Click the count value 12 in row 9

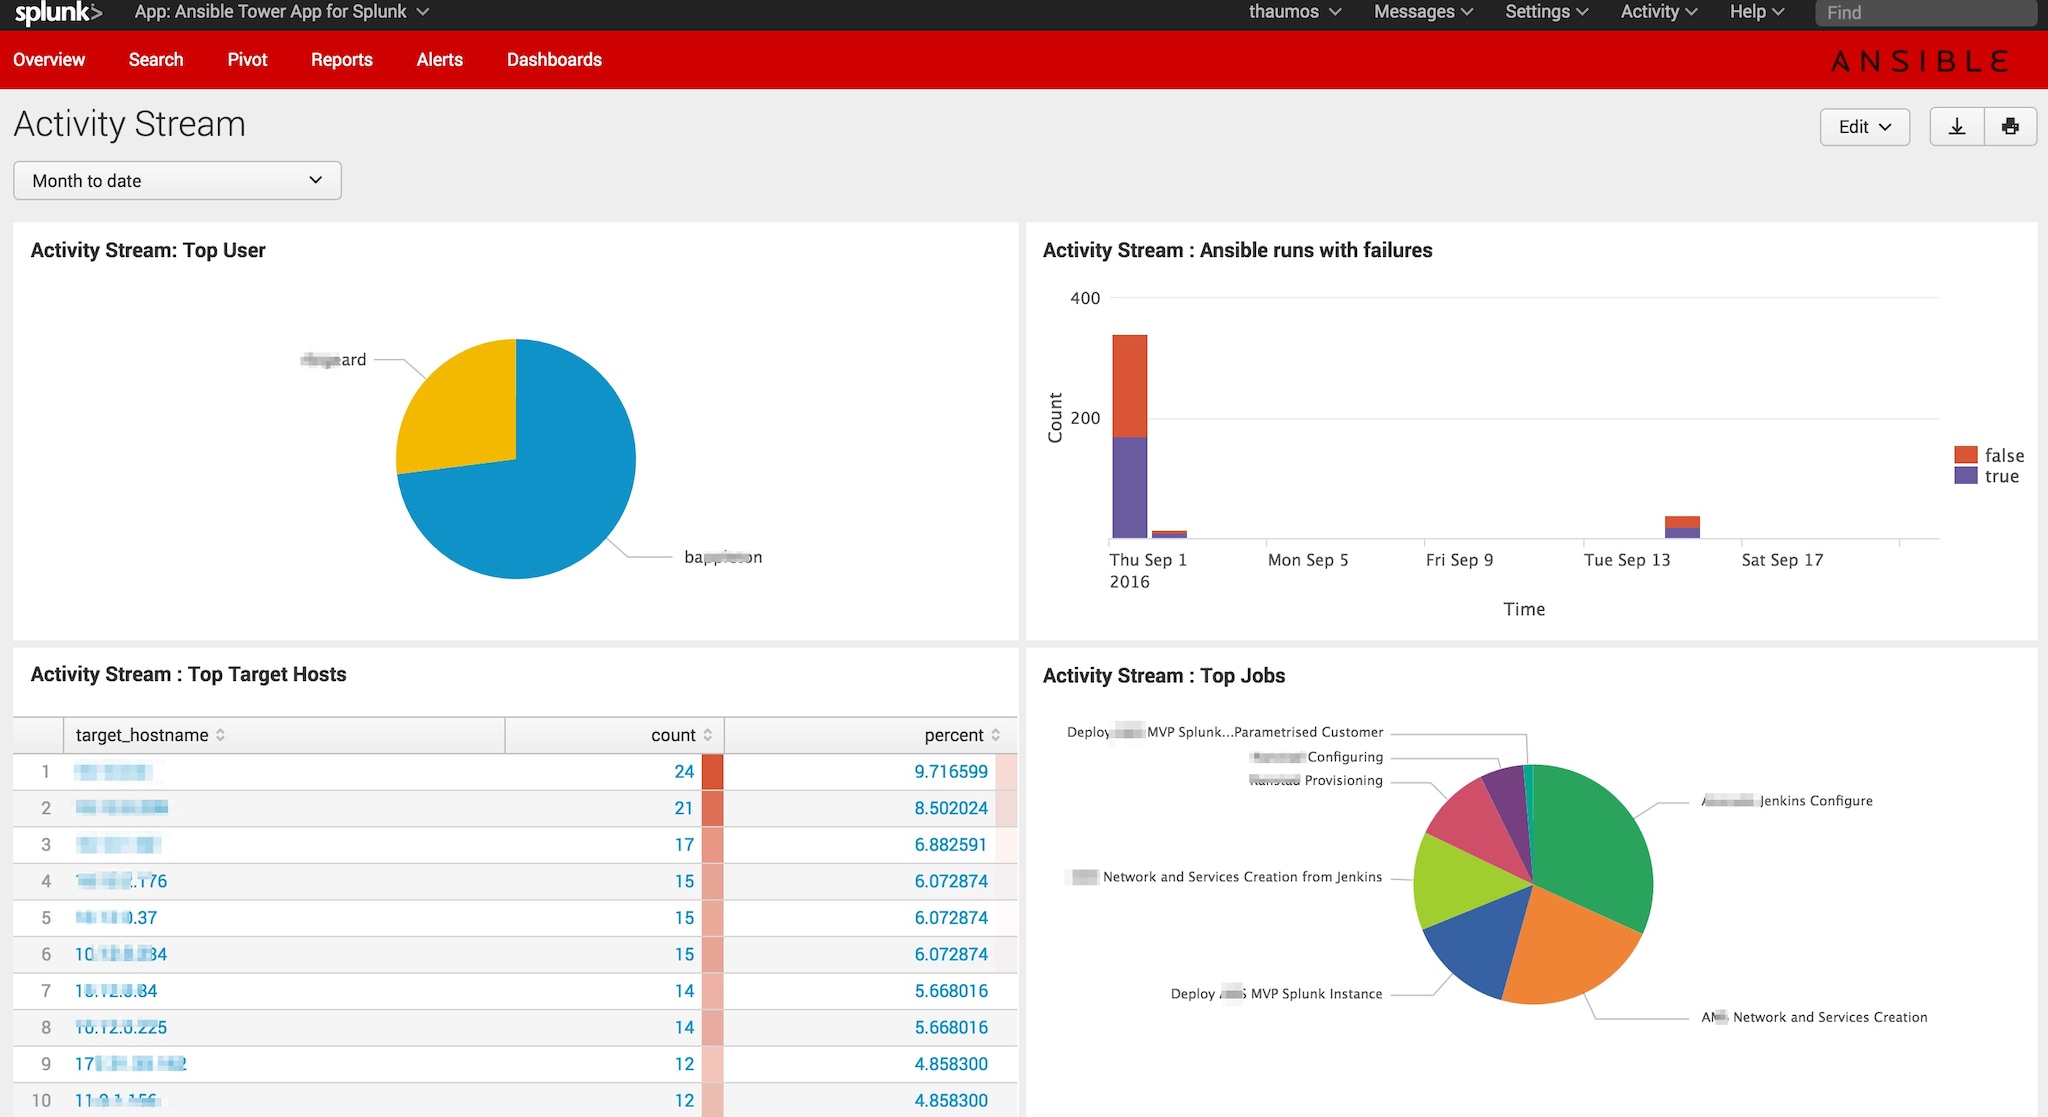(x=684, y=1064)
